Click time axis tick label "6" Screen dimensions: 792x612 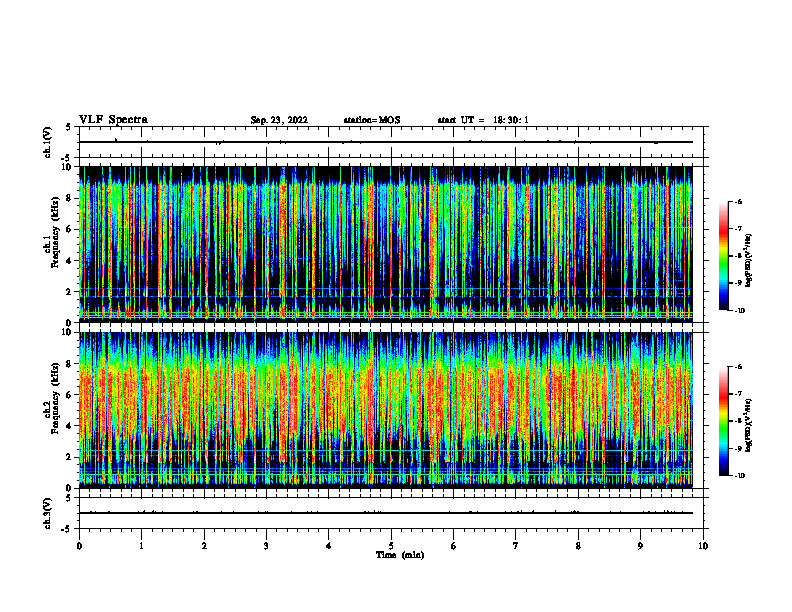(453, 546)
